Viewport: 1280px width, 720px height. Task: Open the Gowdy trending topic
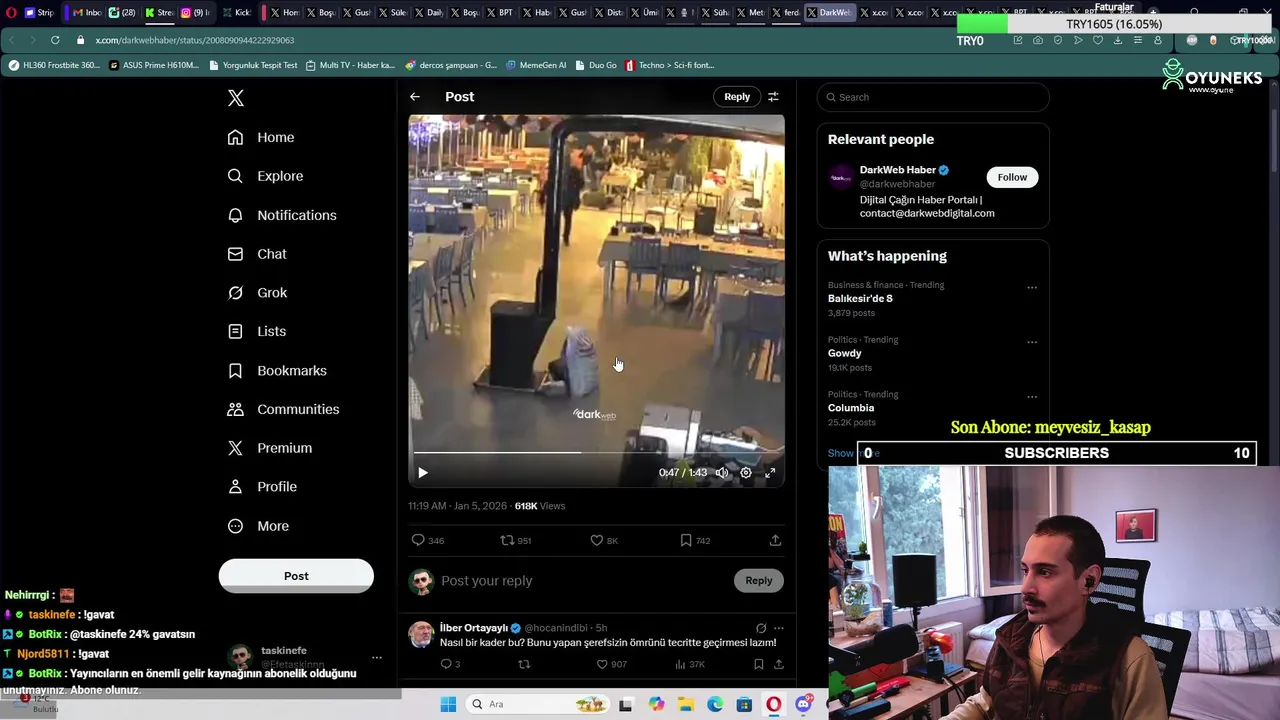coord(844,353)
